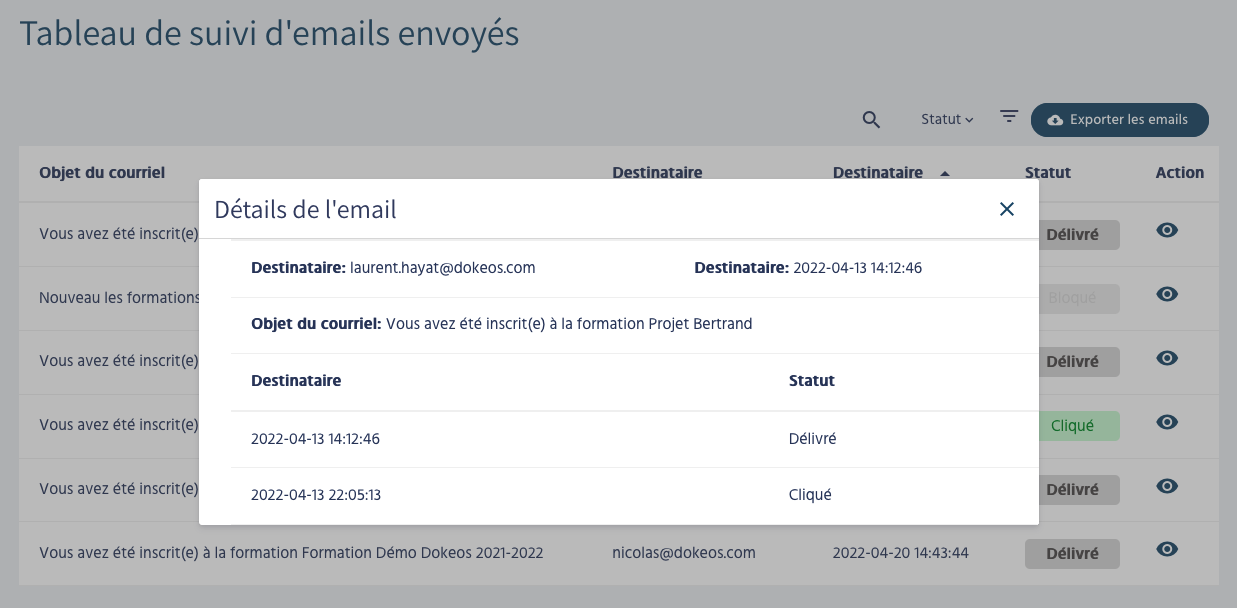Viewport: 1237px width, 608px height.
Task: Click the Statut column header in table
Action: pos(1047,173)
